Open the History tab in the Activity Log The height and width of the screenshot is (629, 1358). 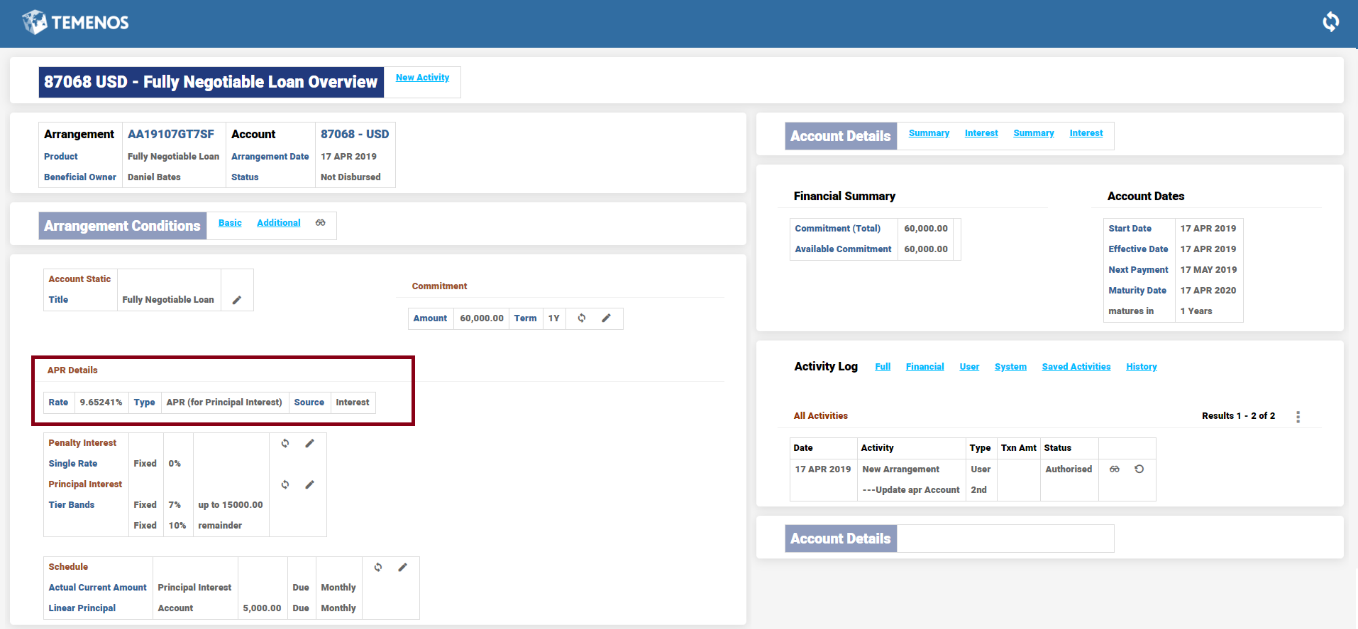tap(1141, 367)
